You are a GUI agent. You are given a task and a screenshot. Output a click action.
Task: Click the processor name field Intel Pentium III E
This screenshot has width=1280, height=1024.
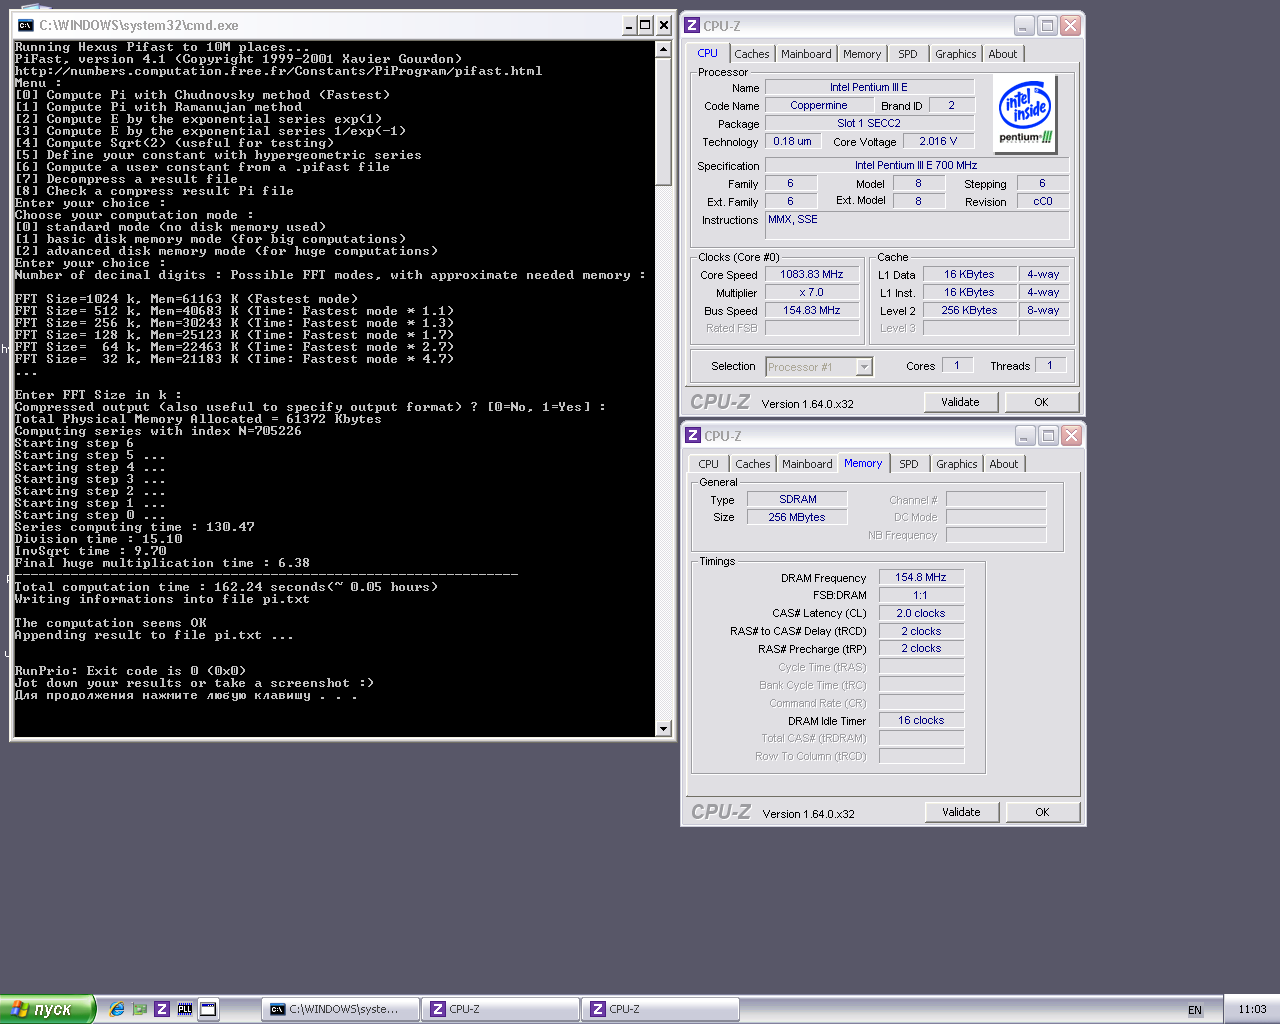(869, 87)
